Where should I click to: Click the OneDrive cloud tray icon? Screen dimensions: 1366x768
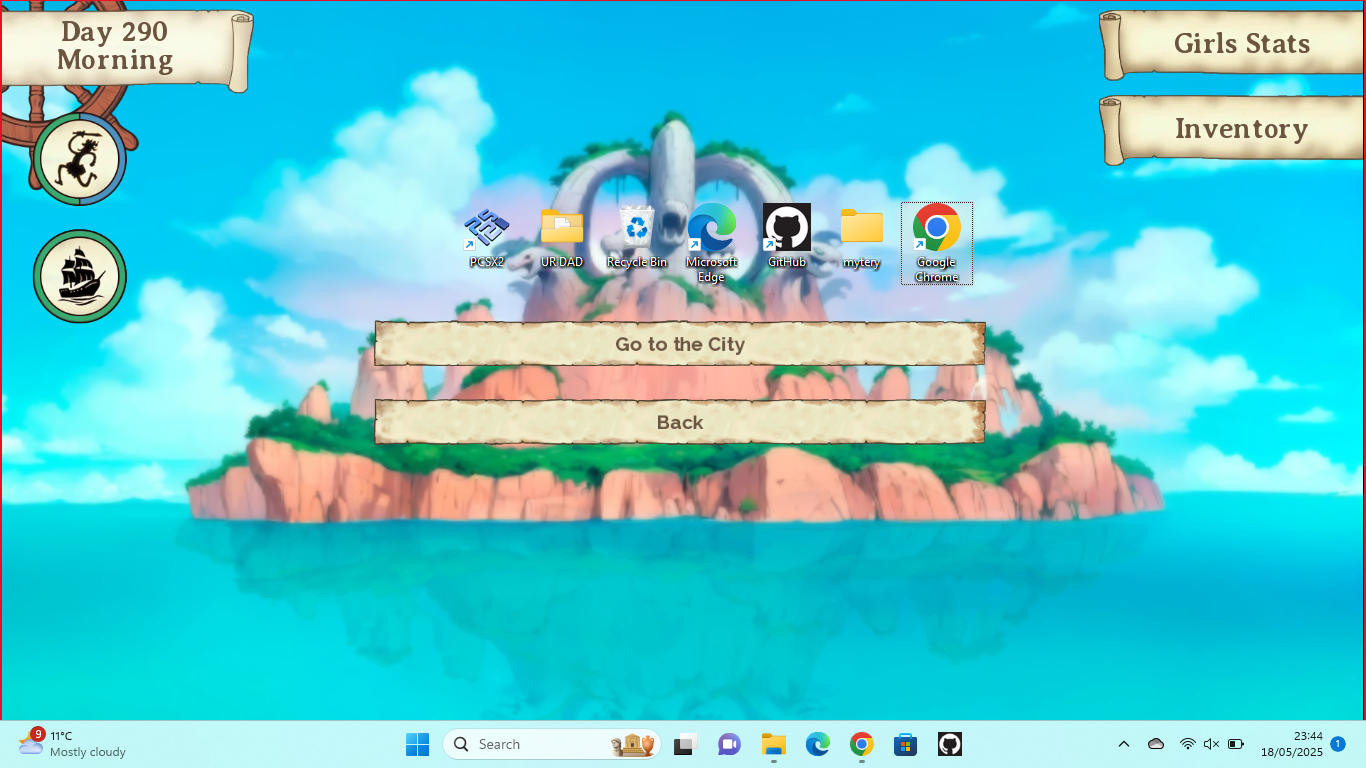coord(1156,744)
